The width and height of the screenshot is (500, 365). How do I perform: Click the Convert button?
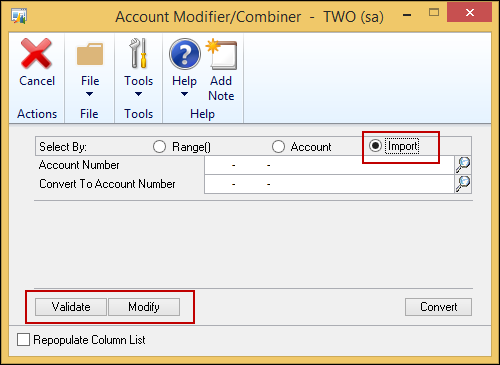438,307
